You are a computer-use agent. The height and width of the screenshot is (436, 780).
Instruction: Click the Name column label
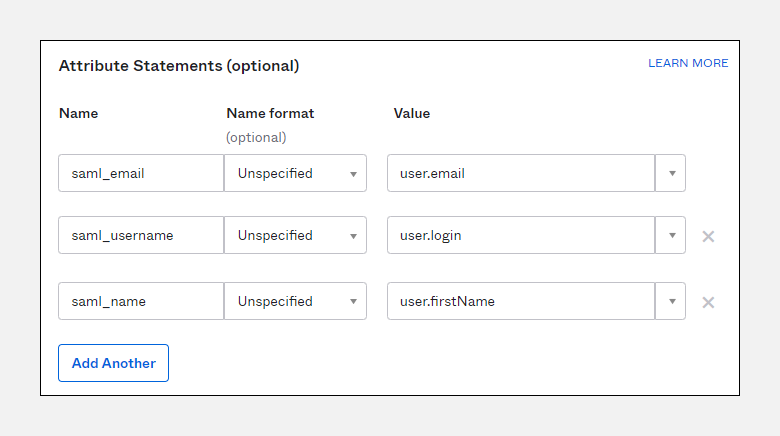click(79, 113)
